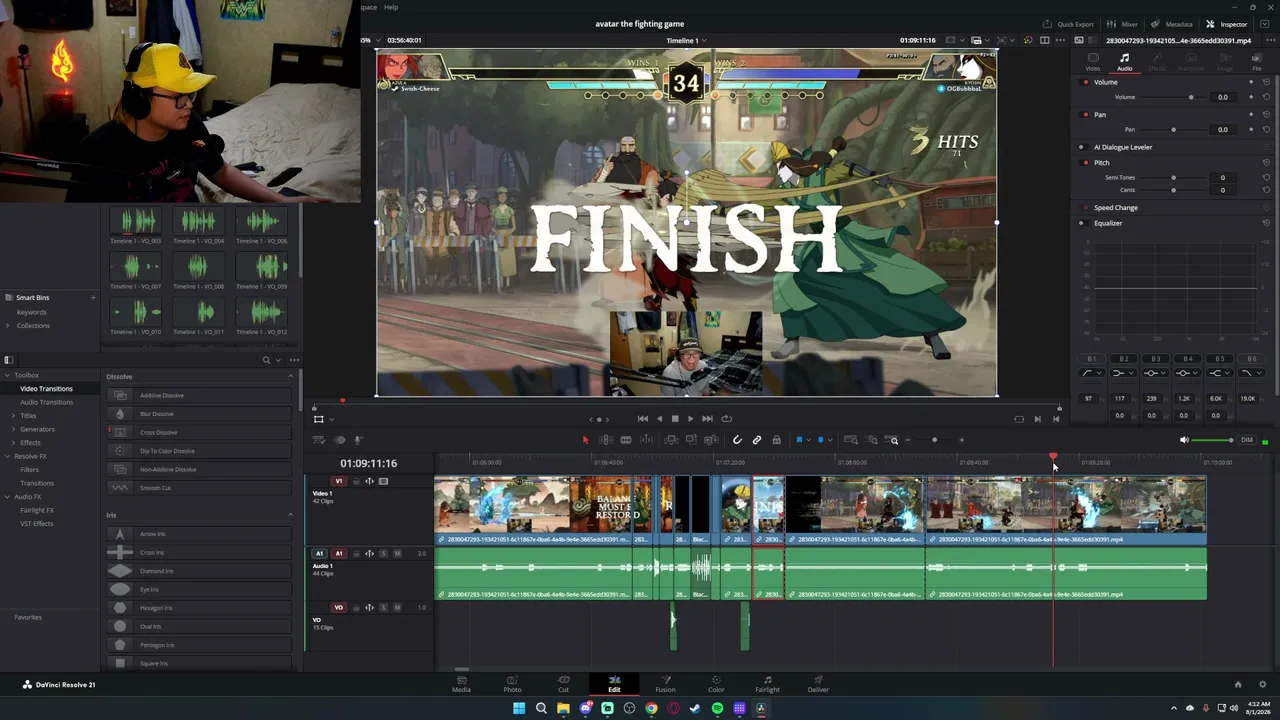Toggle EQ band B2 button
The height and width of the screenshot is (720, 1280).
tap(1124, 359)
